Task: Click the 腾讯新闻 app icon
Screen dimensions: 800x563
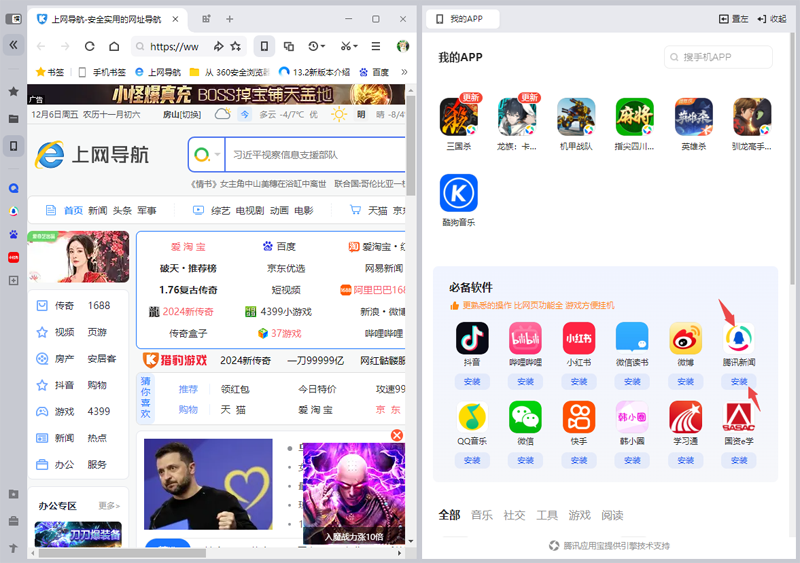Action: (739, 338)
